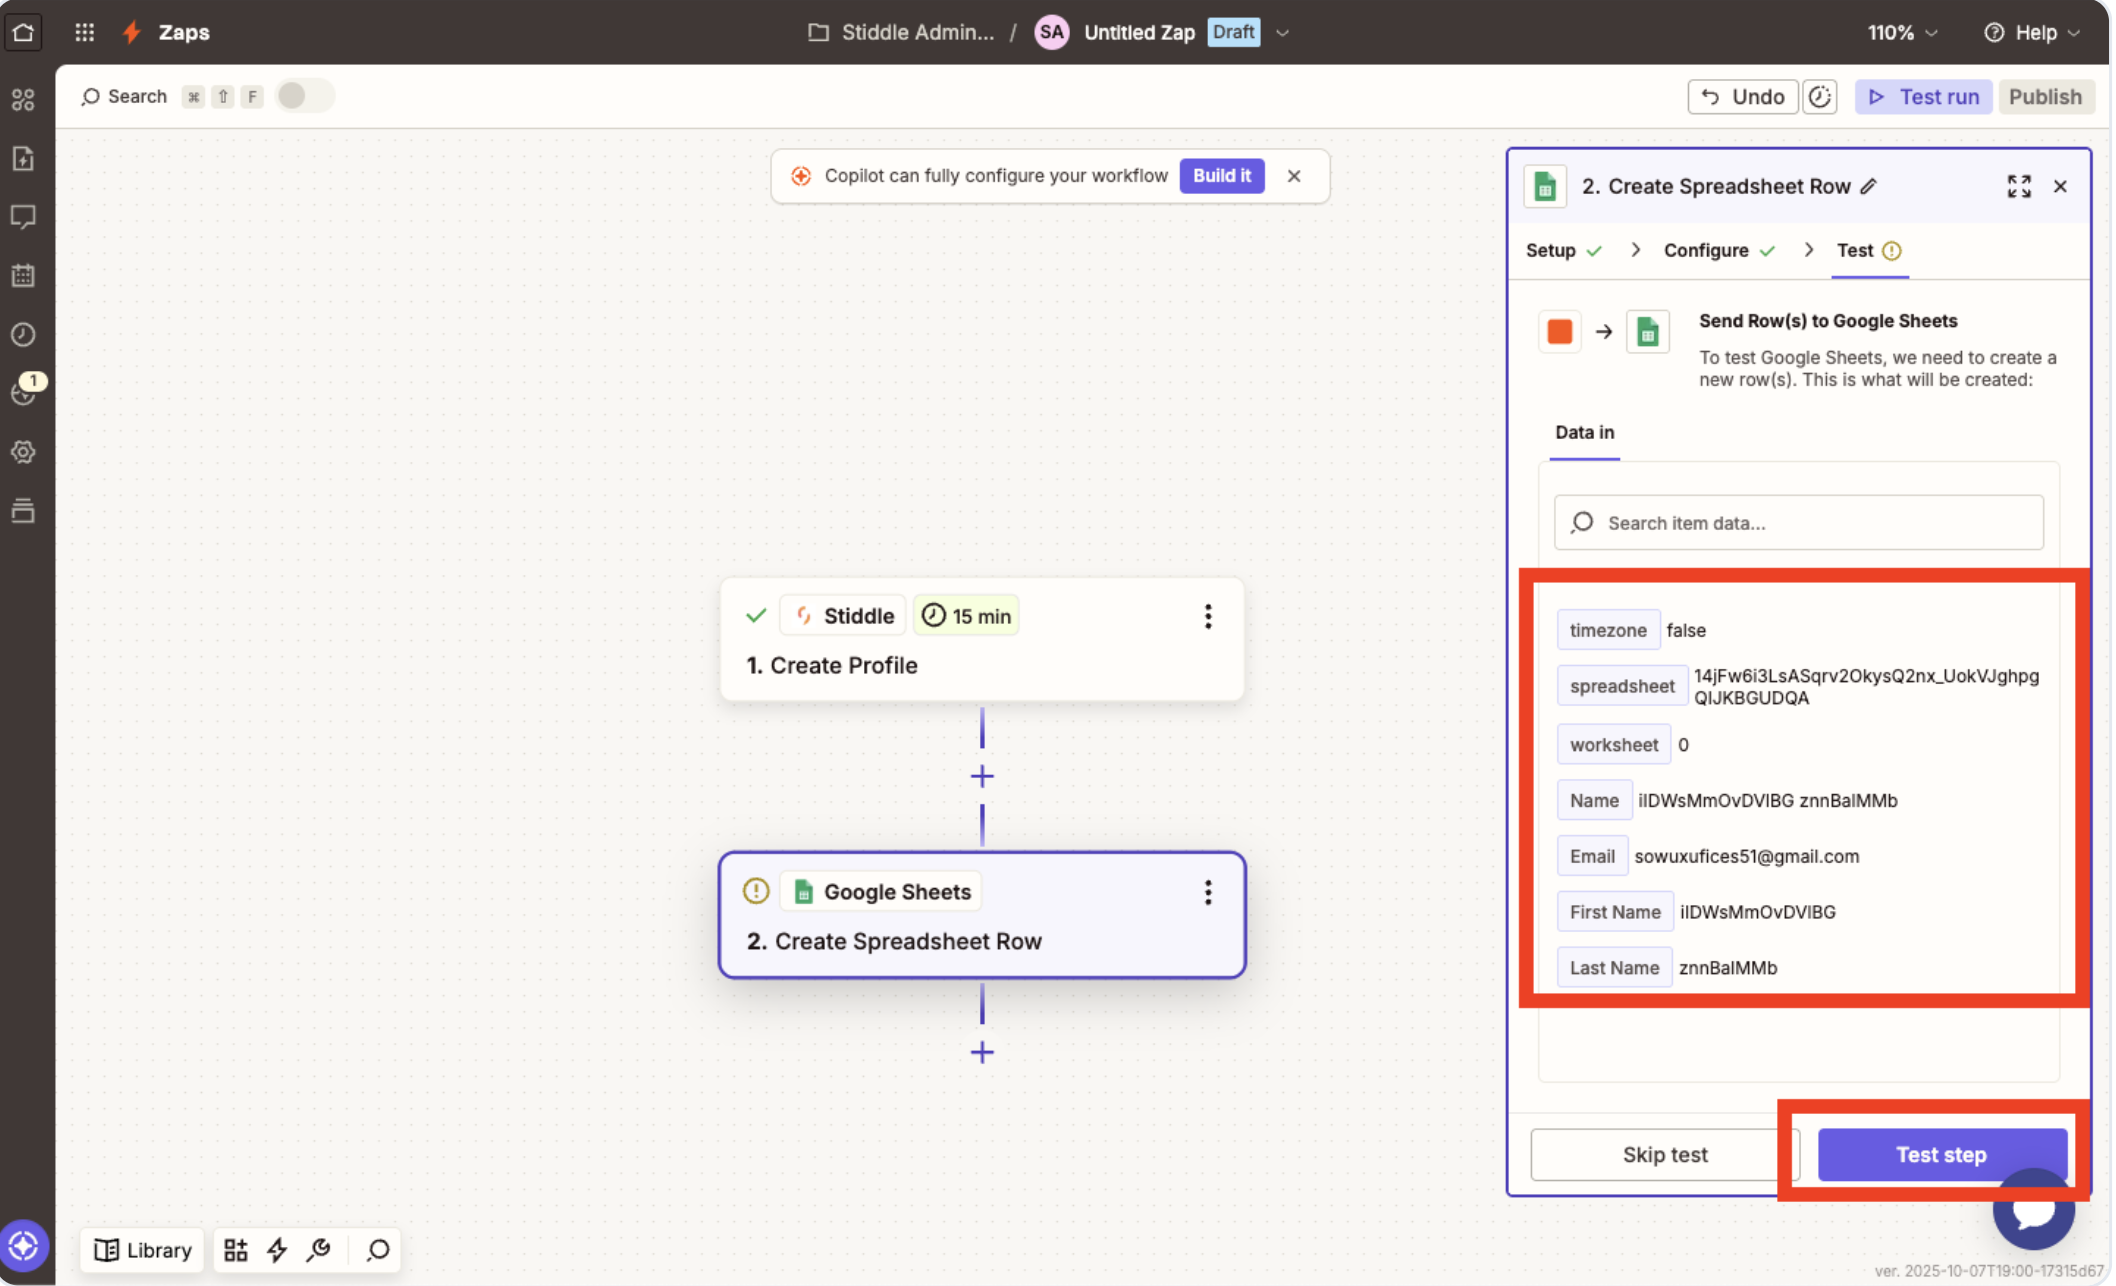Open the apps grid menu icon

(x=85, y=32)
